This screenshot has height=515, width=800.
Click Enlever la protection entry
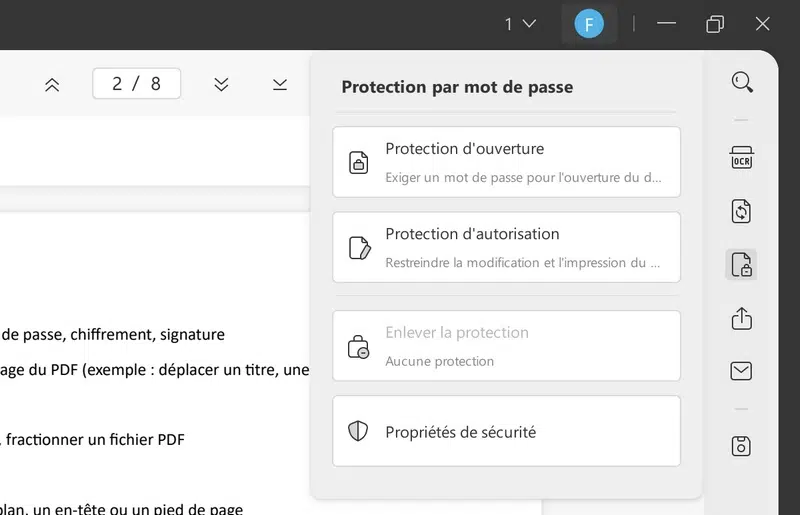506,345
